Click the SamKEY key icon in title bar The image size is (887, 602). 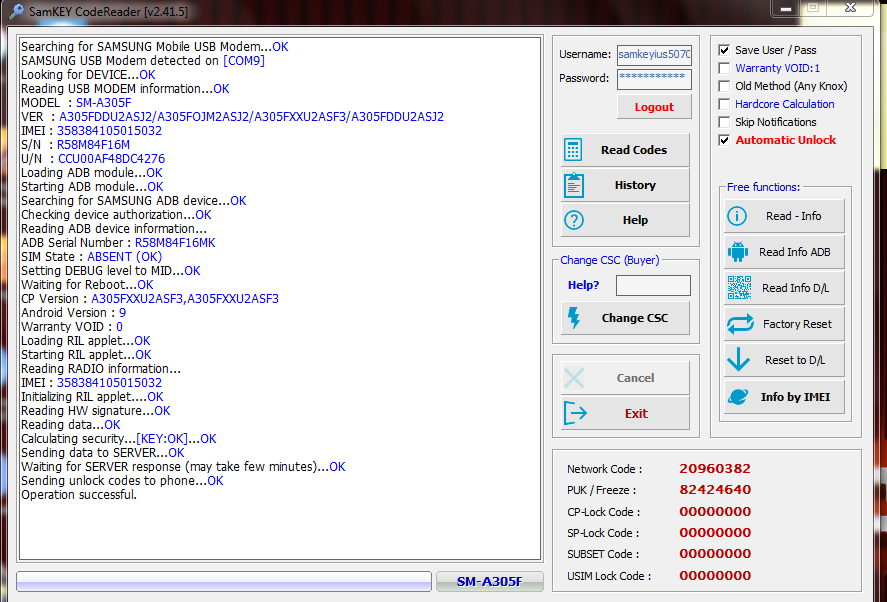pyautogui.click(x=16, y=11)
